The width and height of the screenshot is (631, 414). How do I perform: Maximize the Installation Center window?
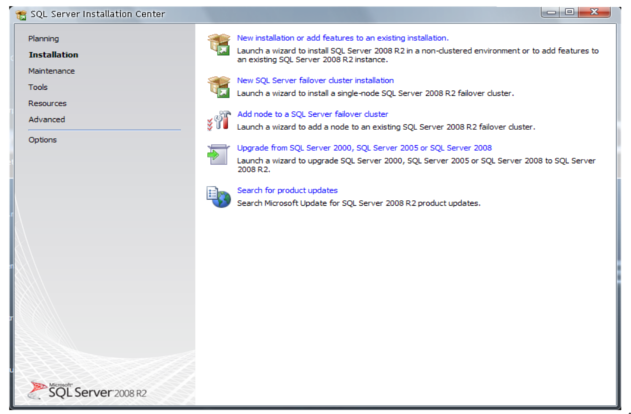[569, 12]
